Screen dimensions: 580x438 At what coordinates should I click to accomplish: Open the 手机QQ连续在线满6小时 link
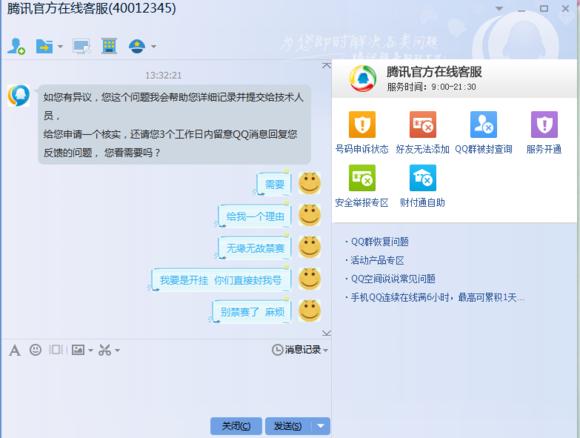437,297
